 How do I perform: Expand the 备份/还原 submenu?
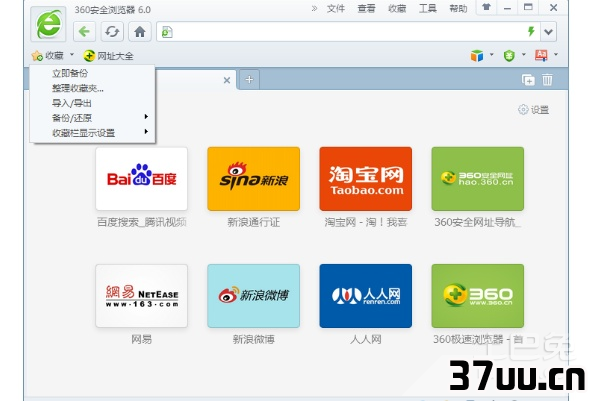tap(93, 118)
